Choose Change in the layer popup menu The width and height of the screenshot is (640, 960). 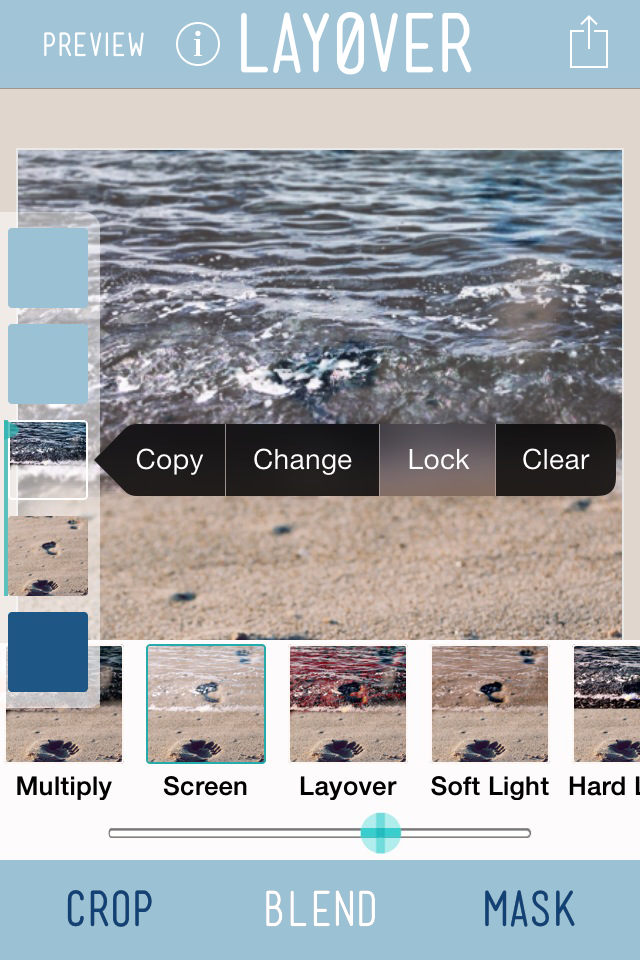click(303, 460)
